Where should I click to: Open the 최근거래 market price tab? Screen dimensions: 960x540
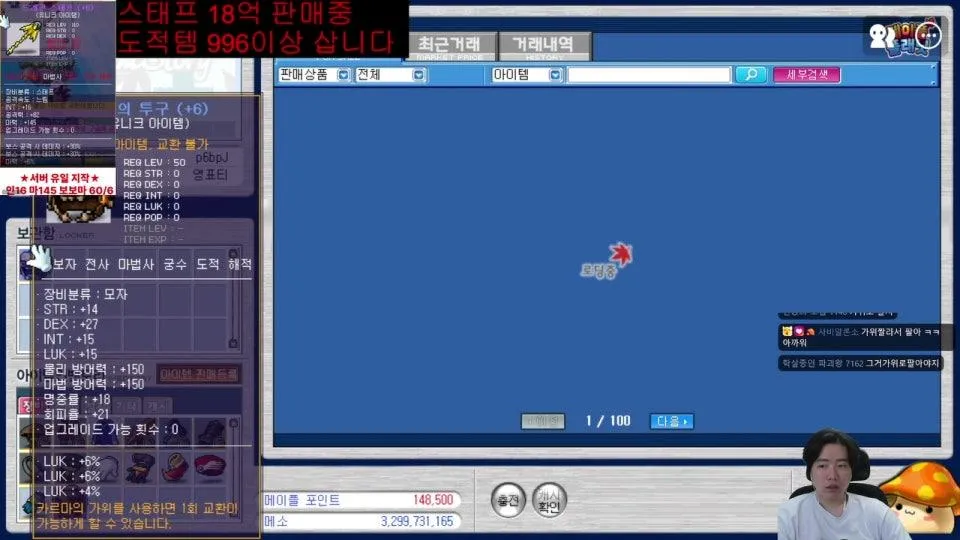point(449,47)
